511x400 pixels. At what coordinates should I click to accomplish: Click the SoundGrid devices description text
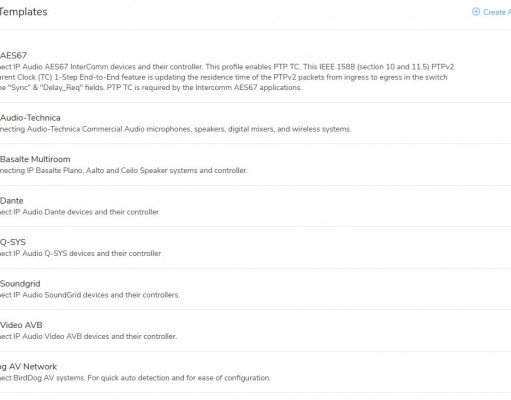point(90,295)
